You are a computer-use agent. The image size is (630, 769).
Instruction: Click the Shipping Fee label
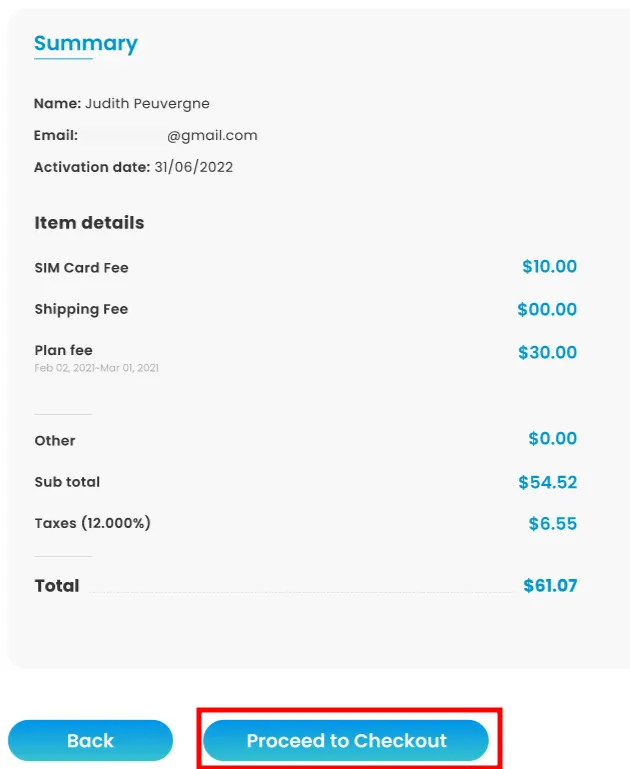(81, 309)
